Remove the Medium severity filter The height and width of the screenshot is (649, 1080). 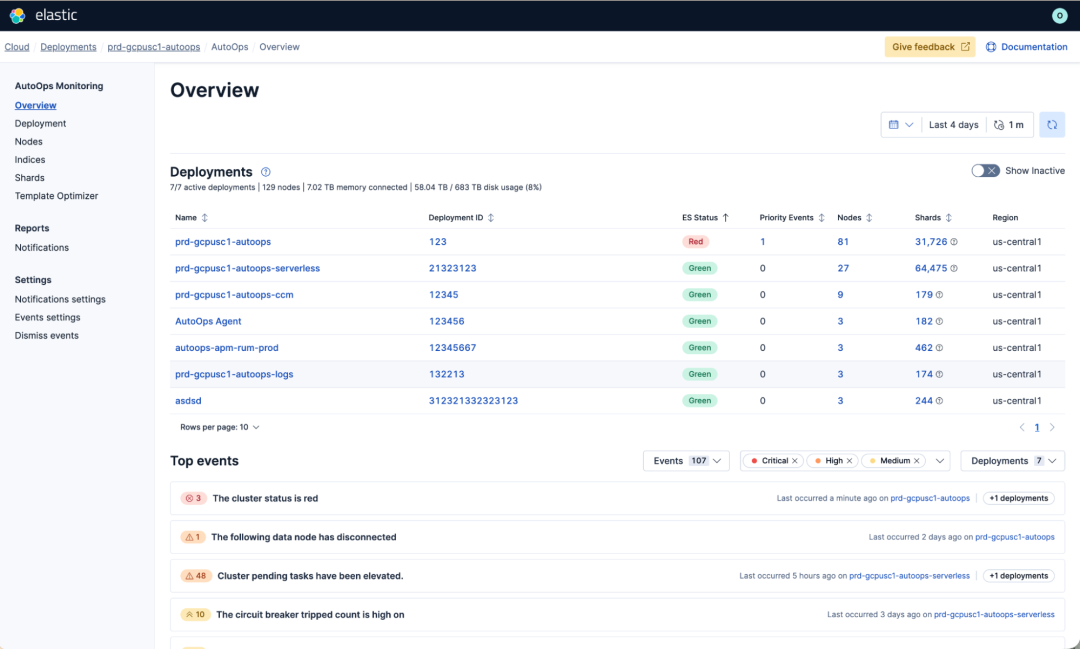[x=917, y=461]
